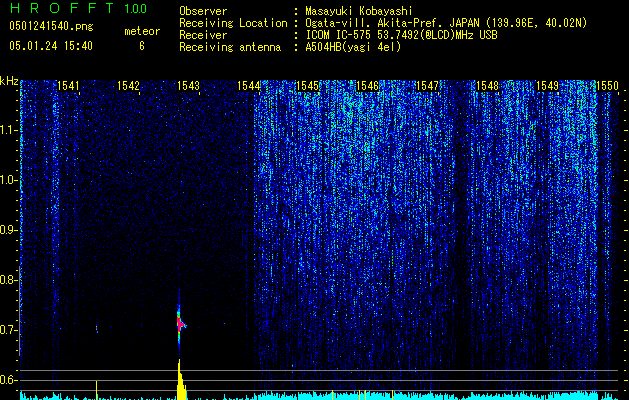Viewport: 629px width, 400px height.
Task: Click the bright red meteor echo at 1543
Action: pyautogui.click(x=180, y=322)
